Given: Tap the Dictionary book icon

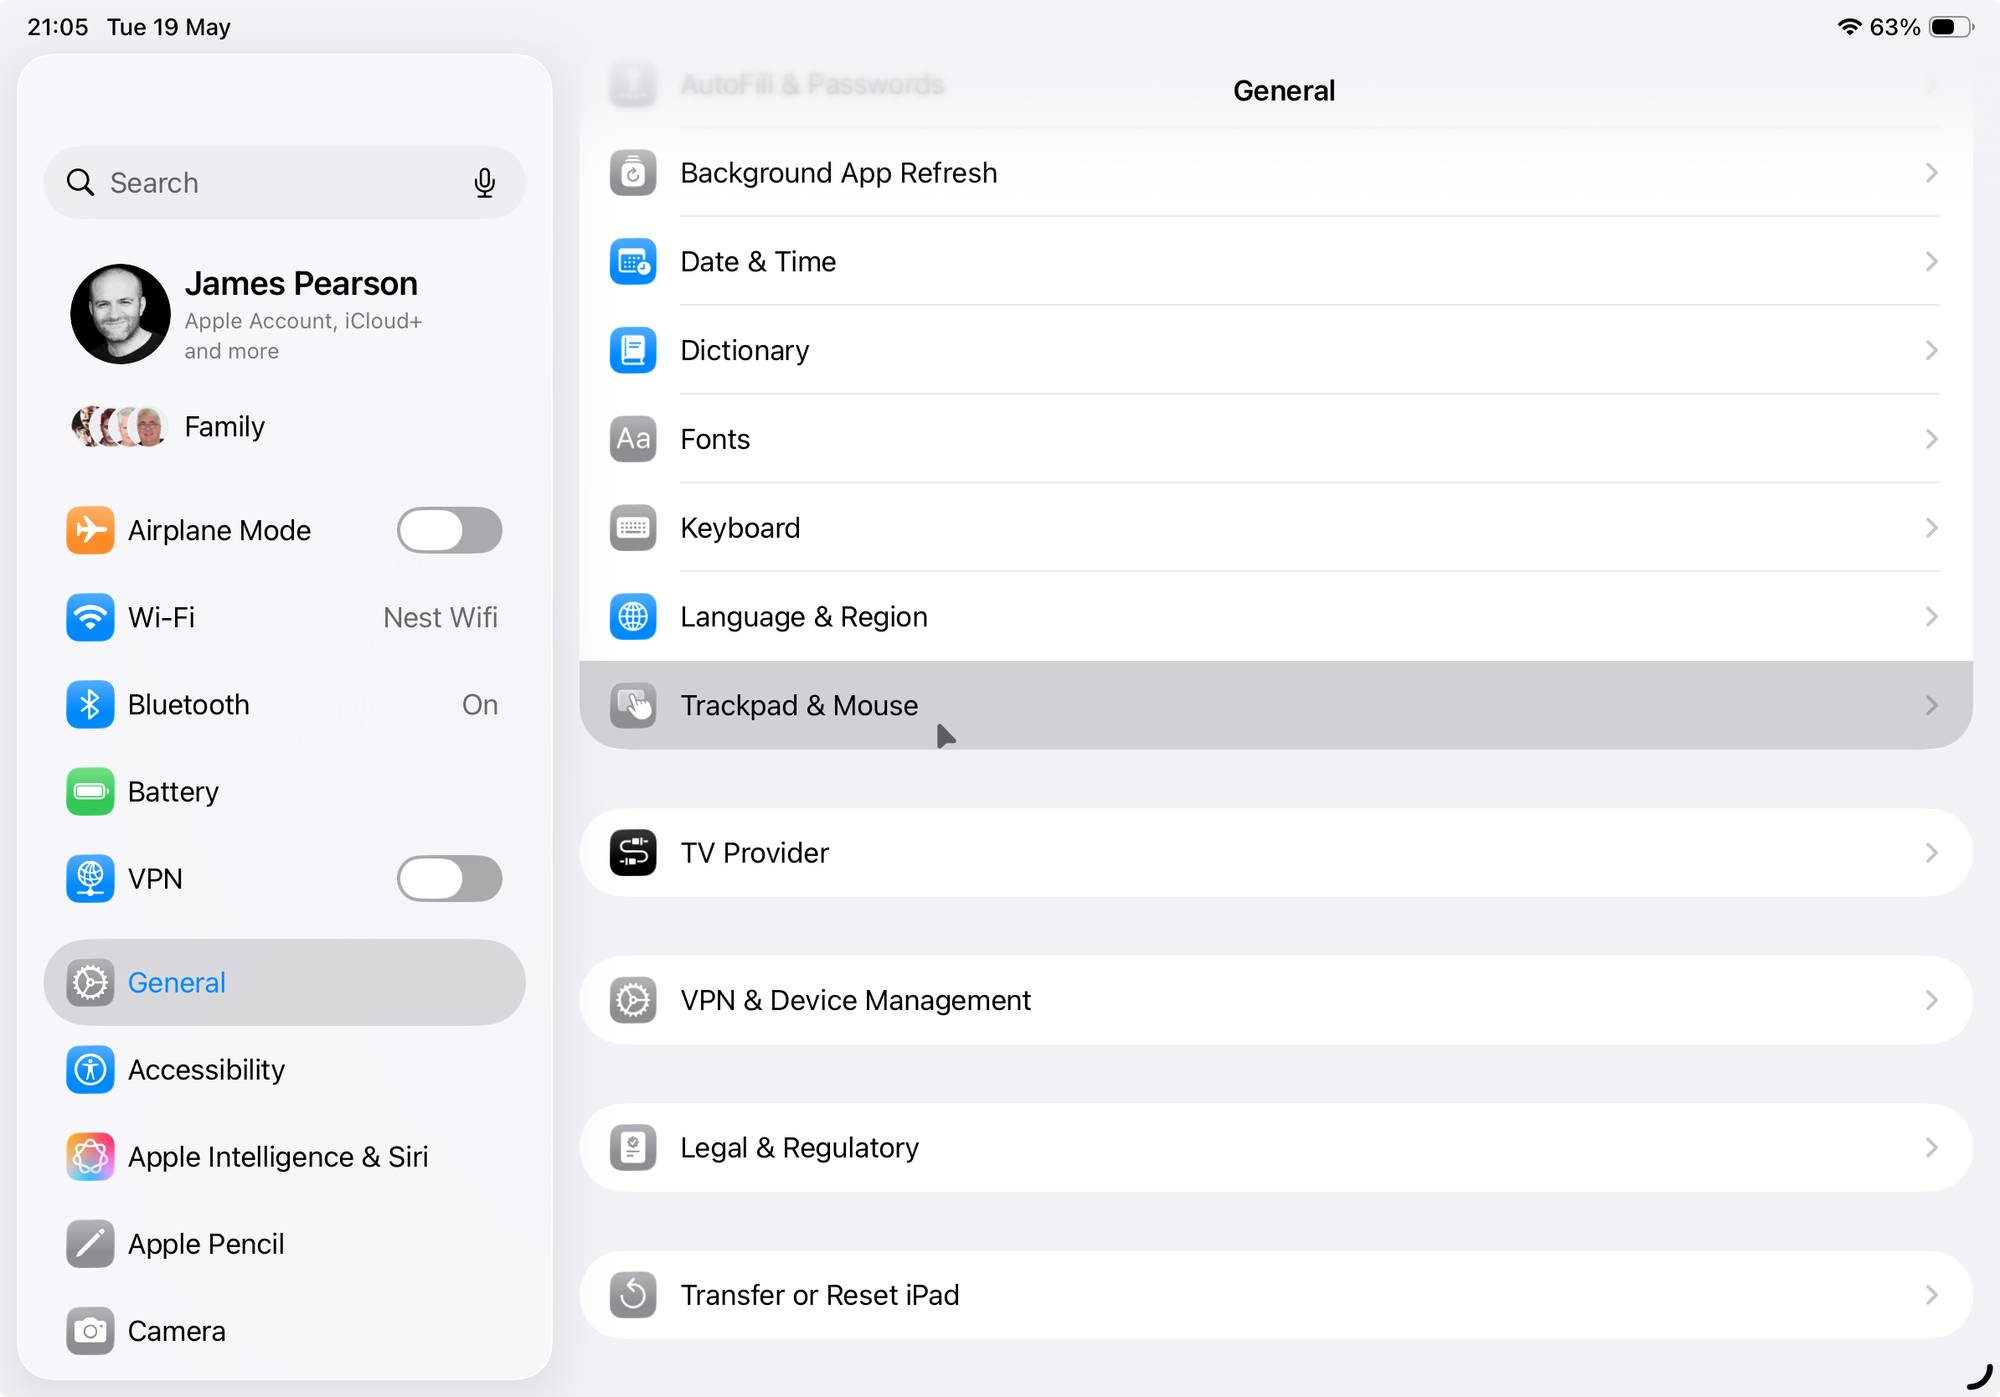Looking at the screenshot, I should click(633, 350).
